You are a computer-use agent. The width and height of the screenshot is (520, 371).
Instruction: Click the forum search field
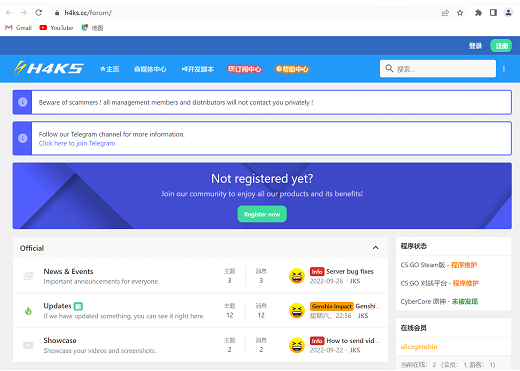pyautogui.click(x=438, y=69)
